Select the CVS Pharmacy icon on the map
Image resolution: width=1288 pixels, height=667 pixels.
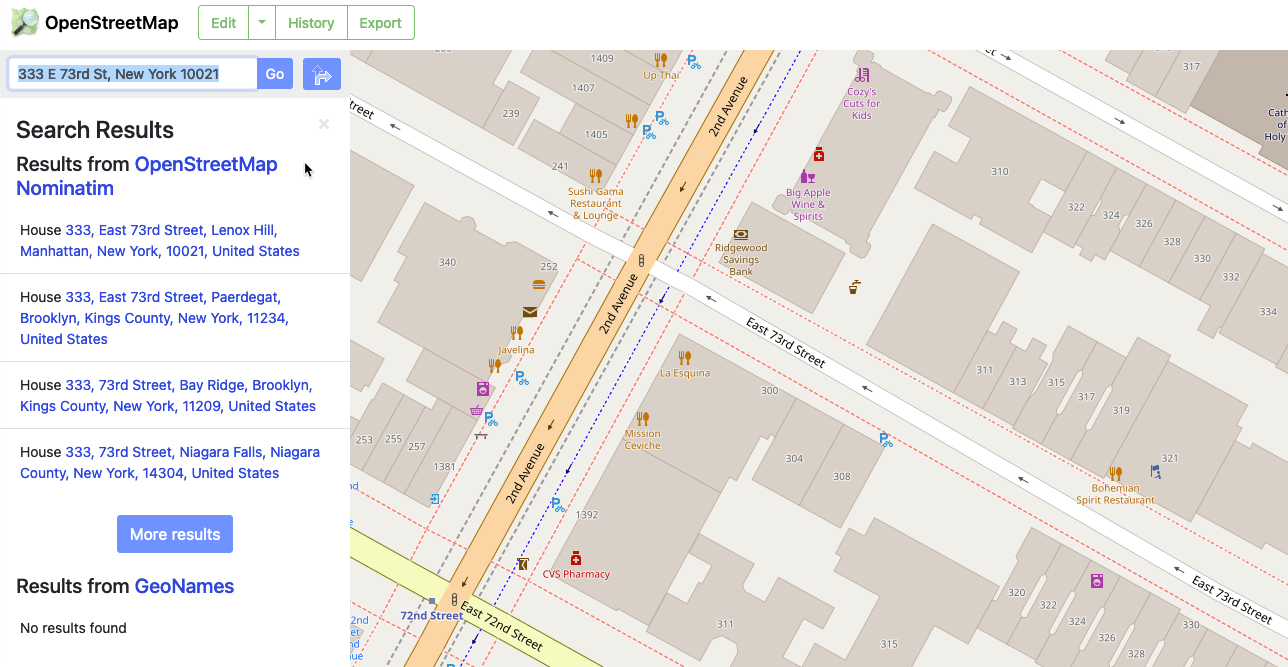(578, 558)
